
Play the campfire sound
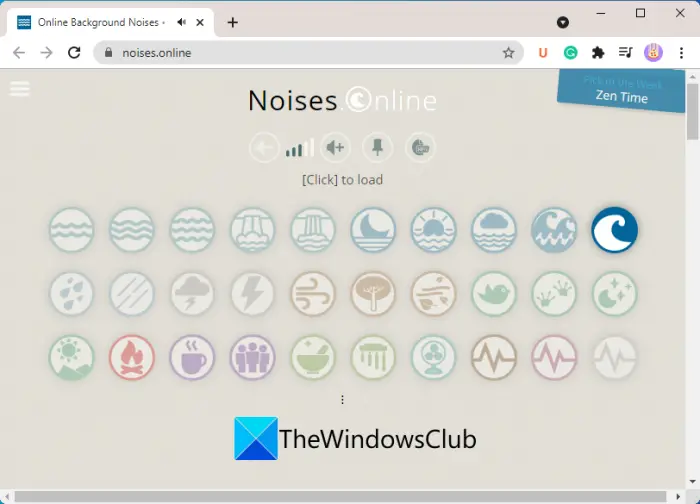[132, 357]
